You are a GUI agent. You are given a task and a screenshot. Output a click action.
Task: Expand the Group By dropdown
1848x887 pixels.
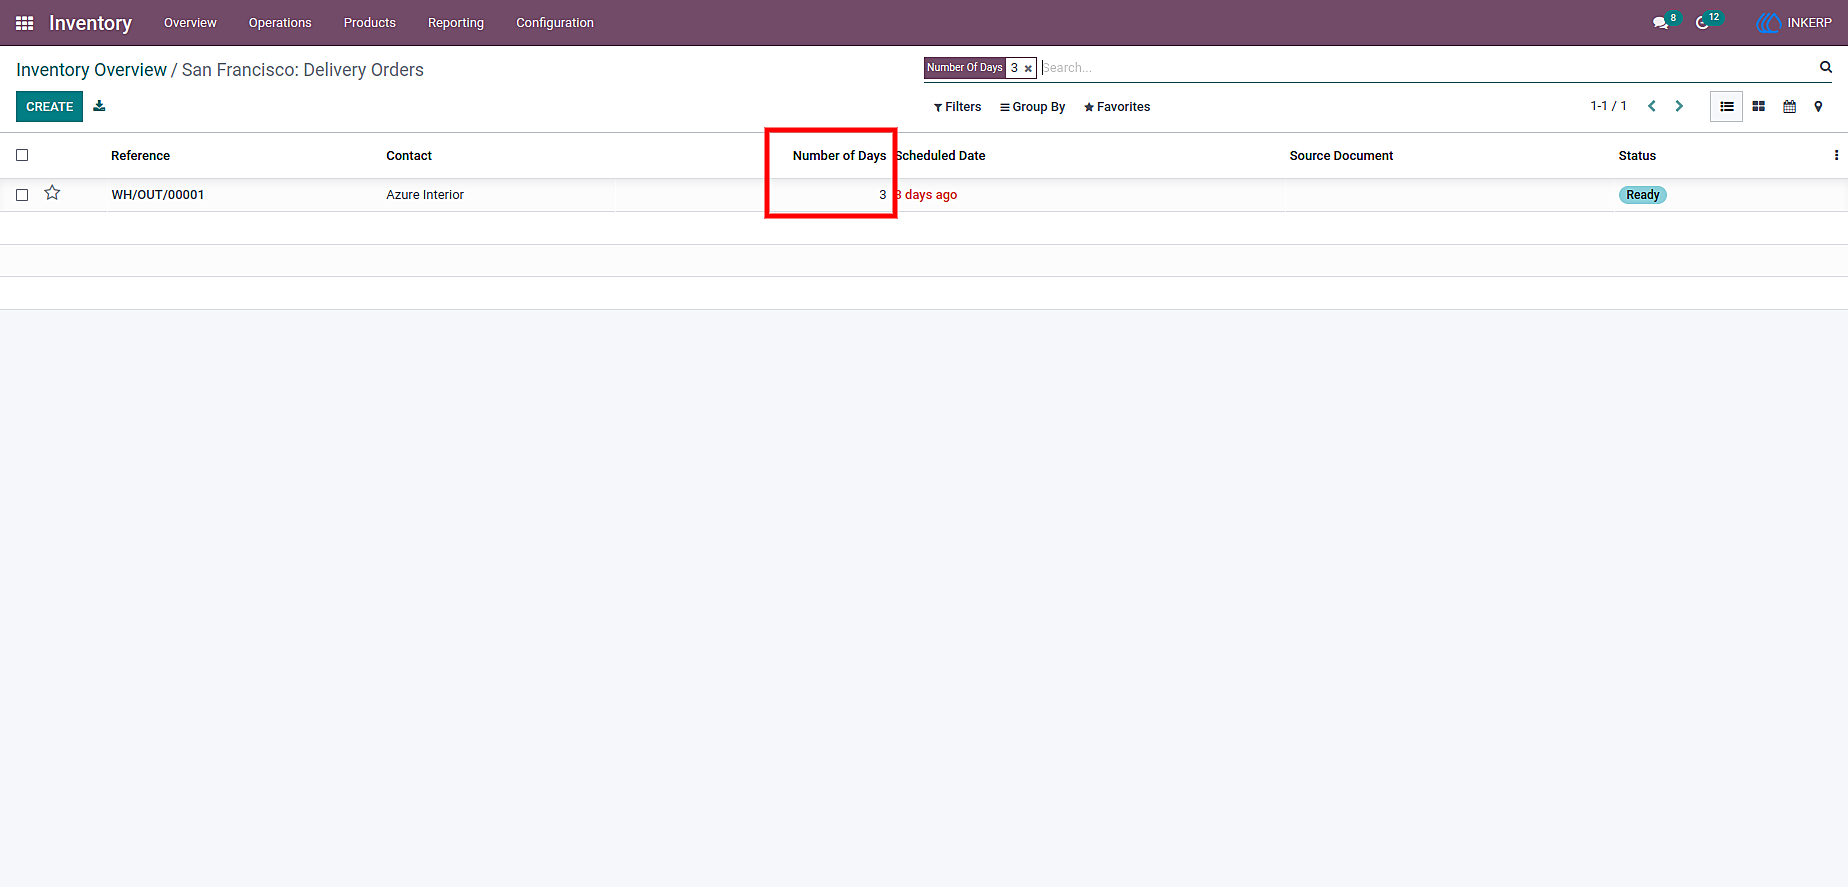pyautogui.click(x=1032, y=107)
